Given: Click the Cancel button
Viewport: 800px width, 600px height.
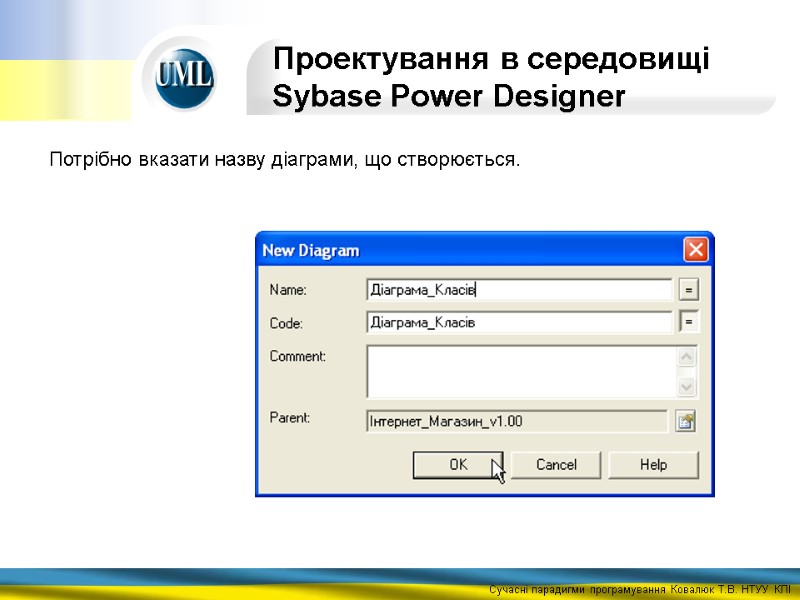Looking at the screenshot, I should pos(555,464).
